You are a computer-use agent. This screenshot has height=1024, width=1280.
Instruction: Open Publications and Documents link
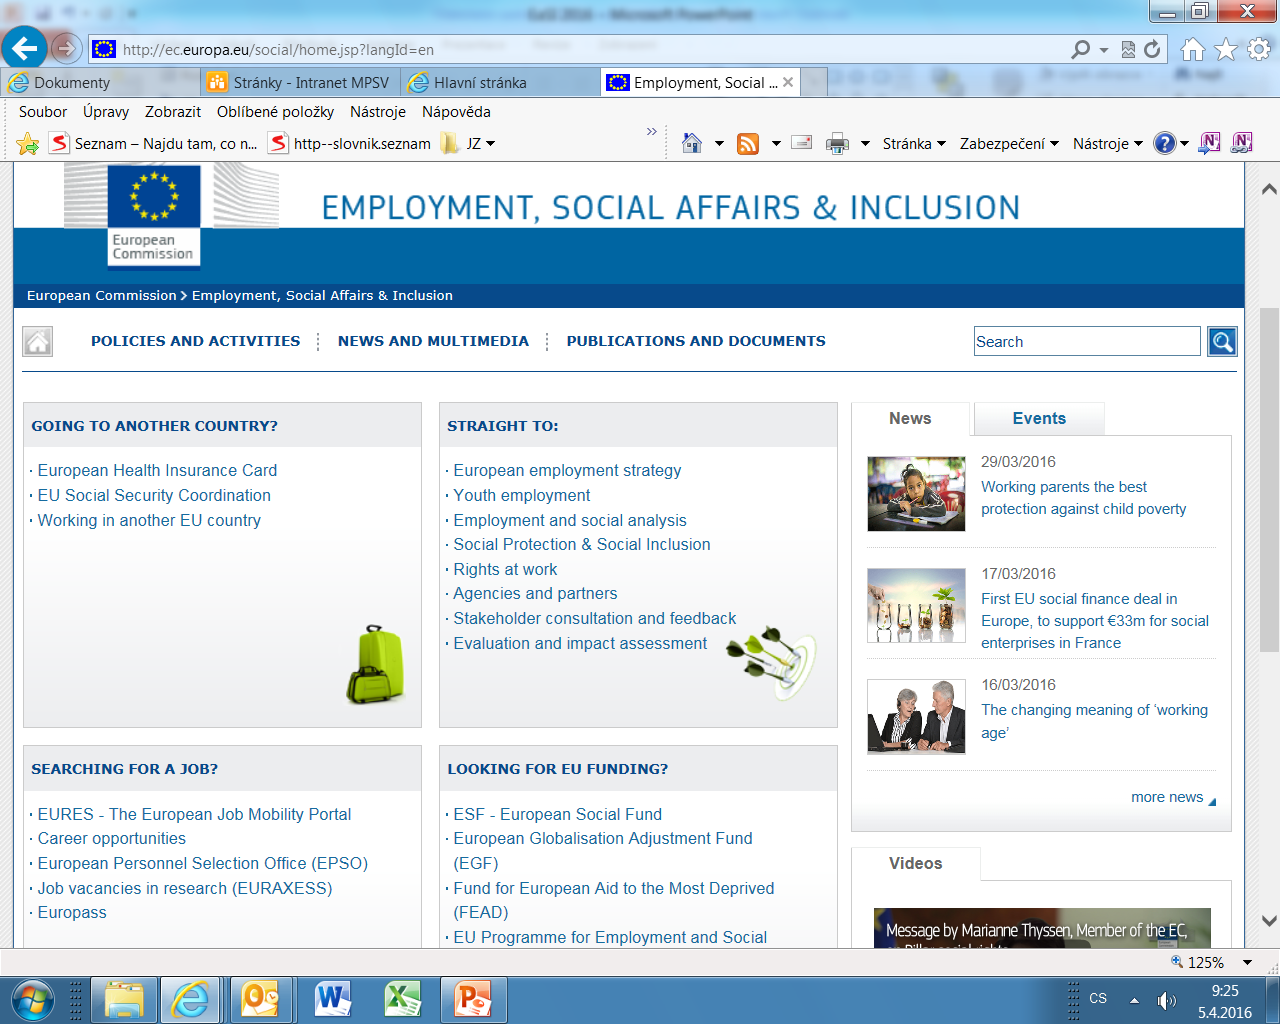pyautogui.click(x=696, y=341)
